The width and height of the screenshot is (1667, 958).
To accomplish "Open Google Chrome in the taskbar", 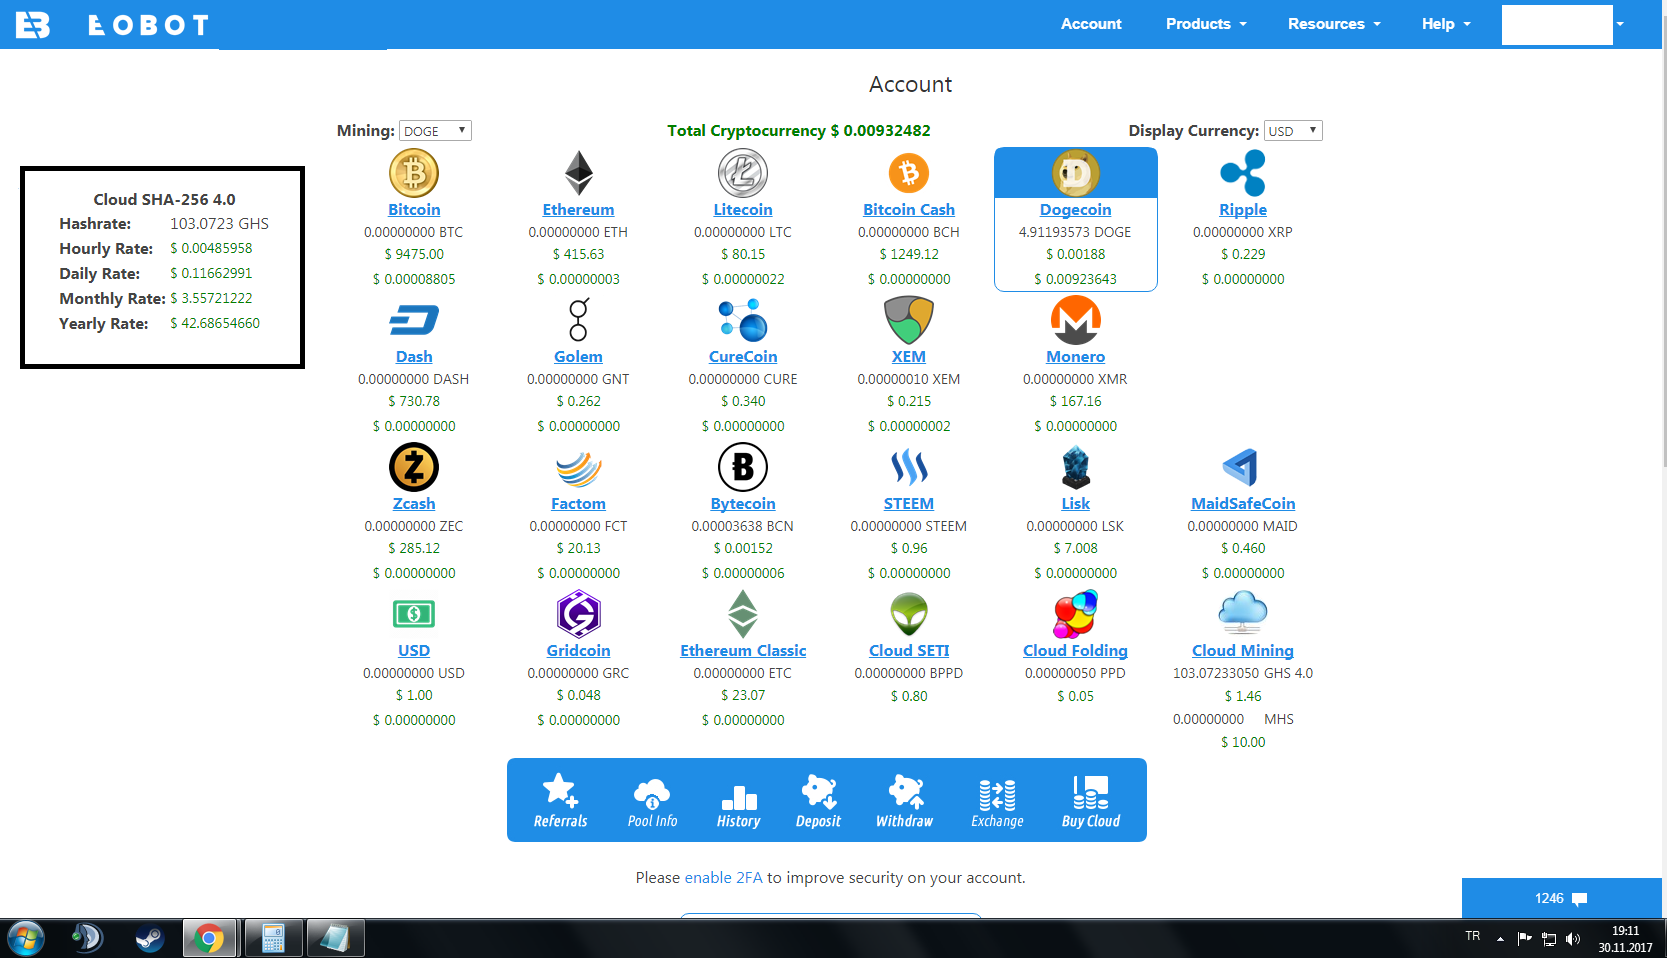I will 210,939.
